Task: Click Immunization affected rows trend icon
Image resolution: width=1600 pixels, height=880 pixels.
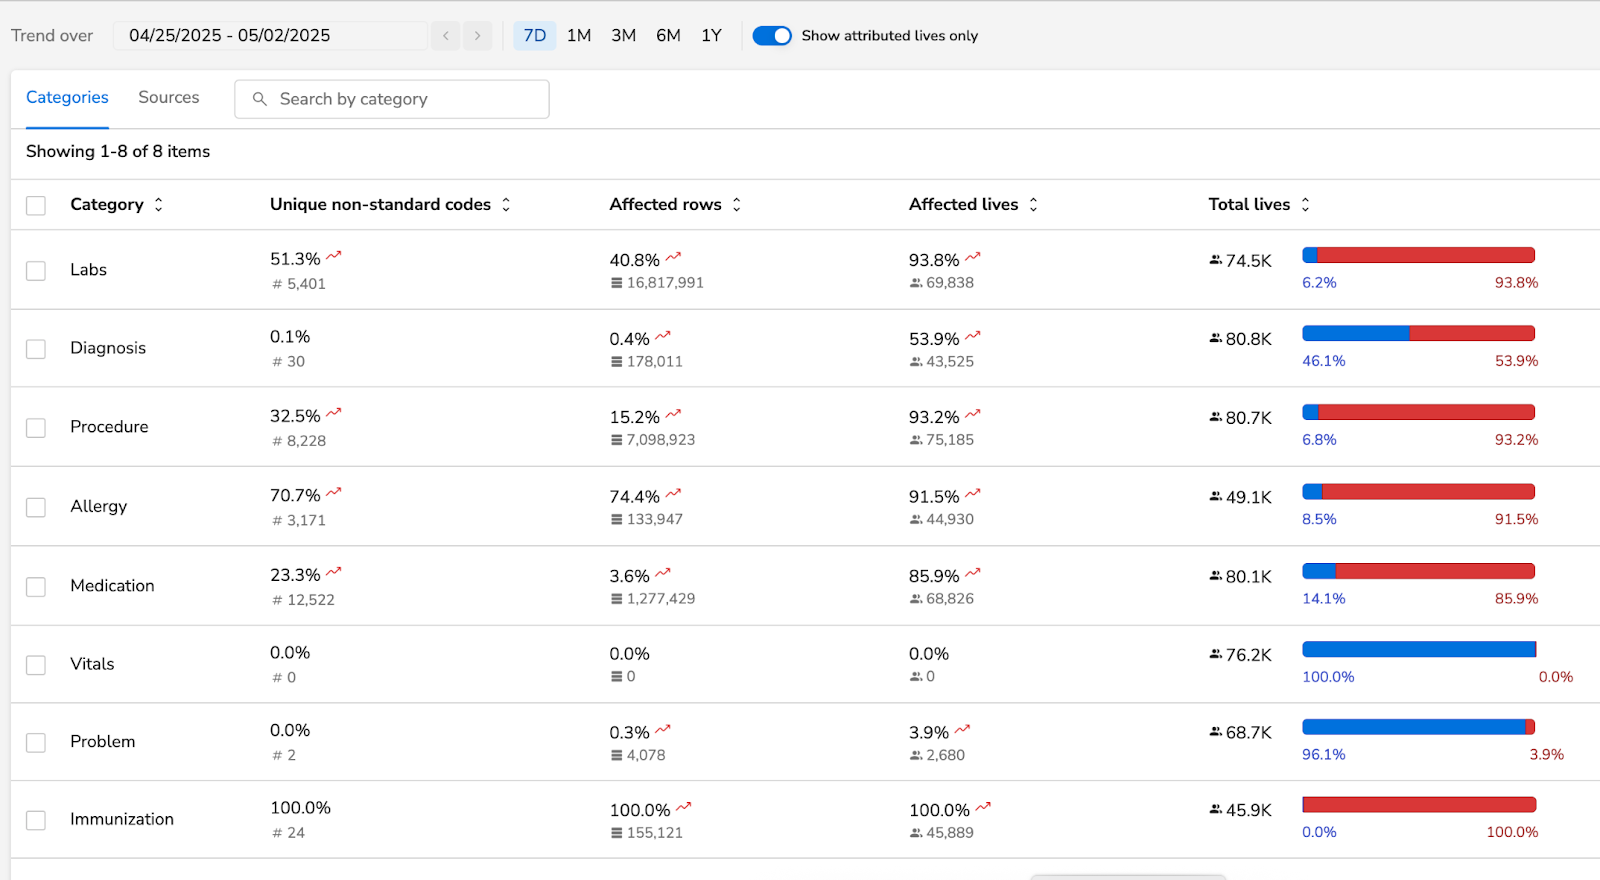Action: pyautogui.click(x=684, y=807)
